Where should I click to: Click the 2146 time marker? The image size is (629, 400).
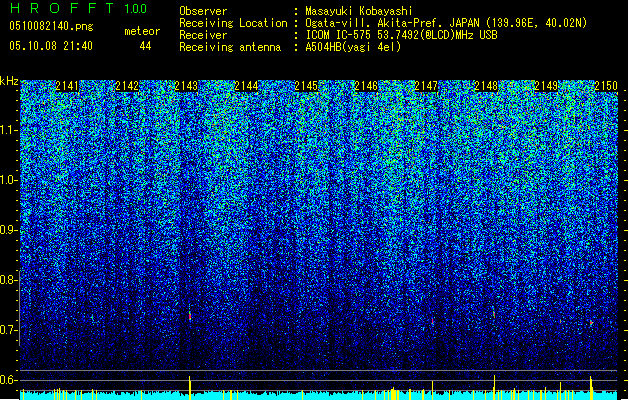pos(366,86)
